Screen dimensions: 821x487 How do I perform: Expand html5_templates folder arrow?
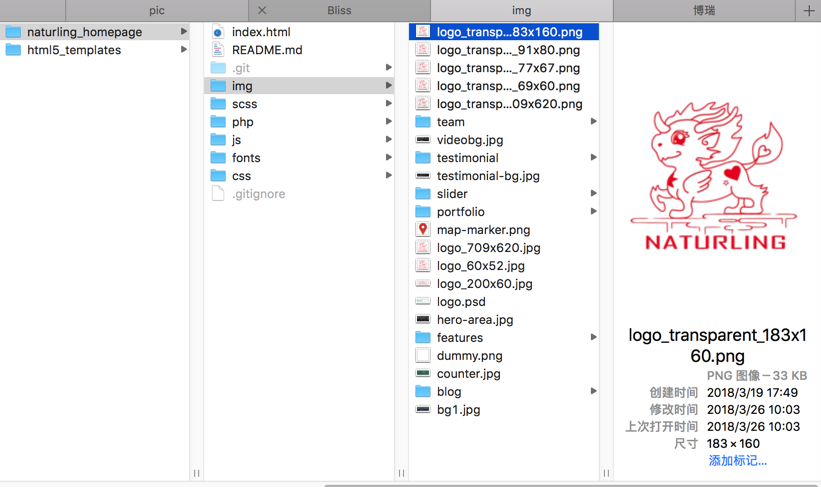coord(184,49)
